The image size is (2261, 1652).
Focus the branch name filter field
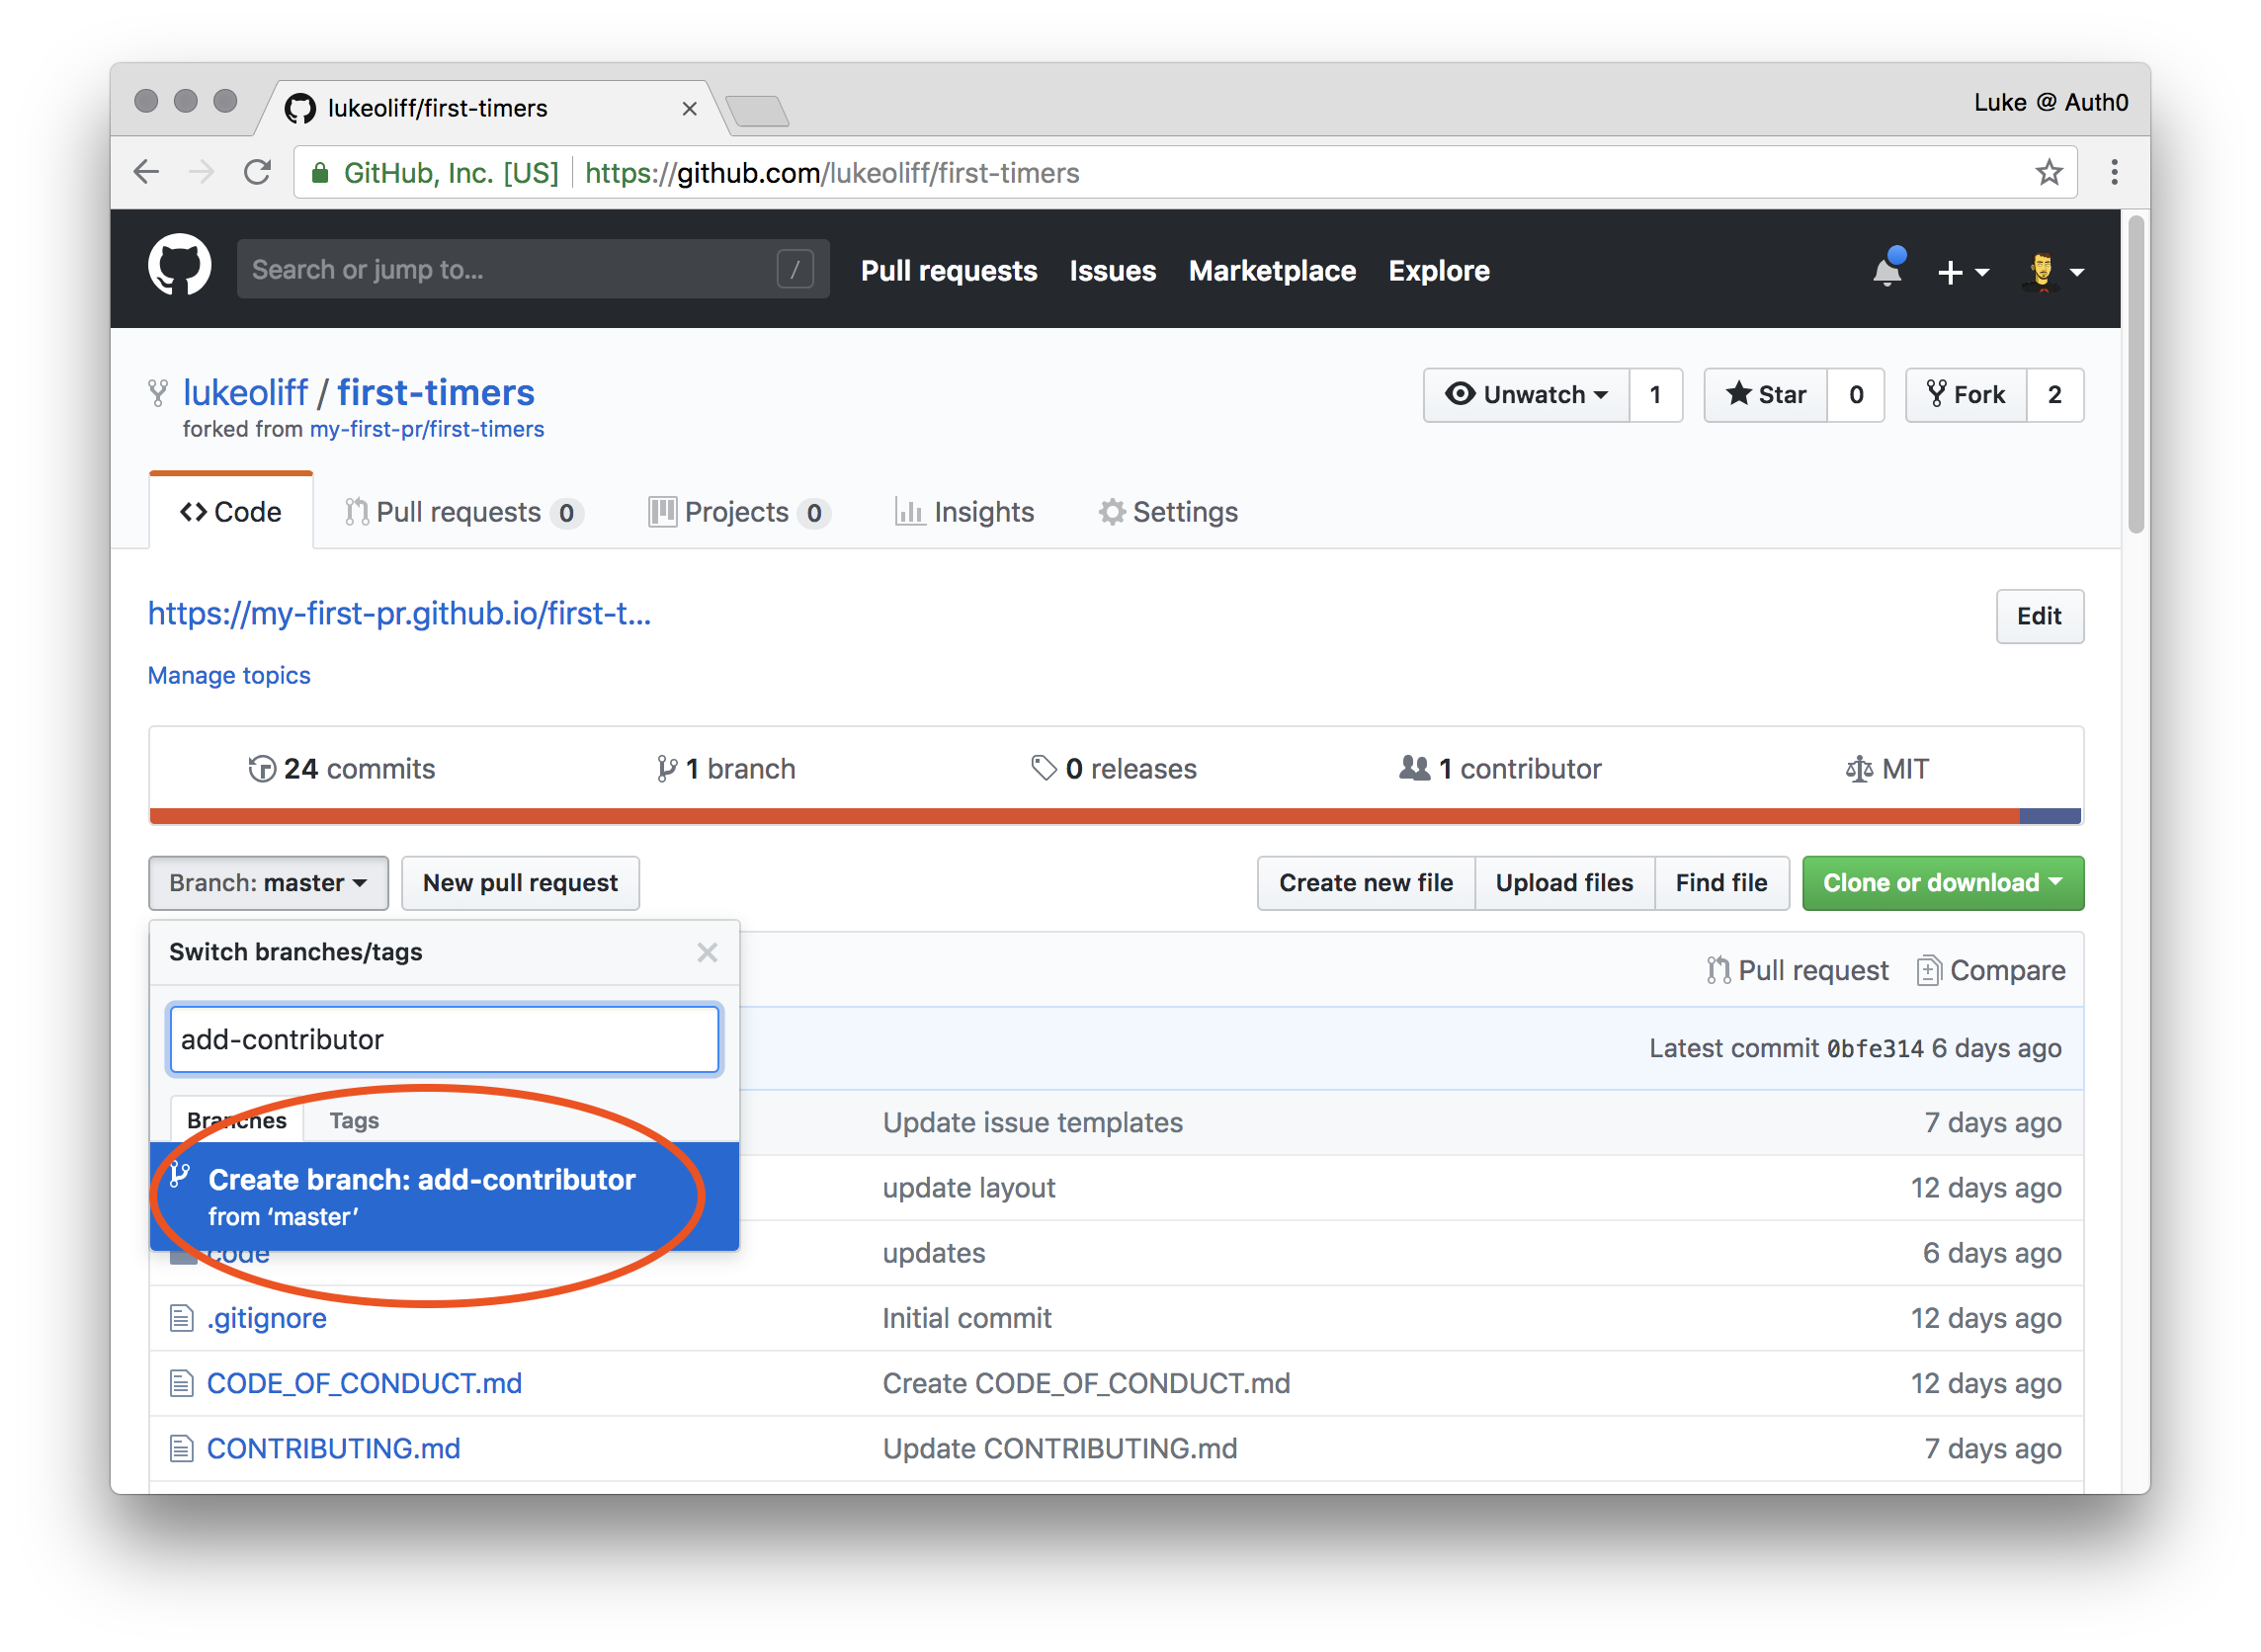click(444, 1040)
